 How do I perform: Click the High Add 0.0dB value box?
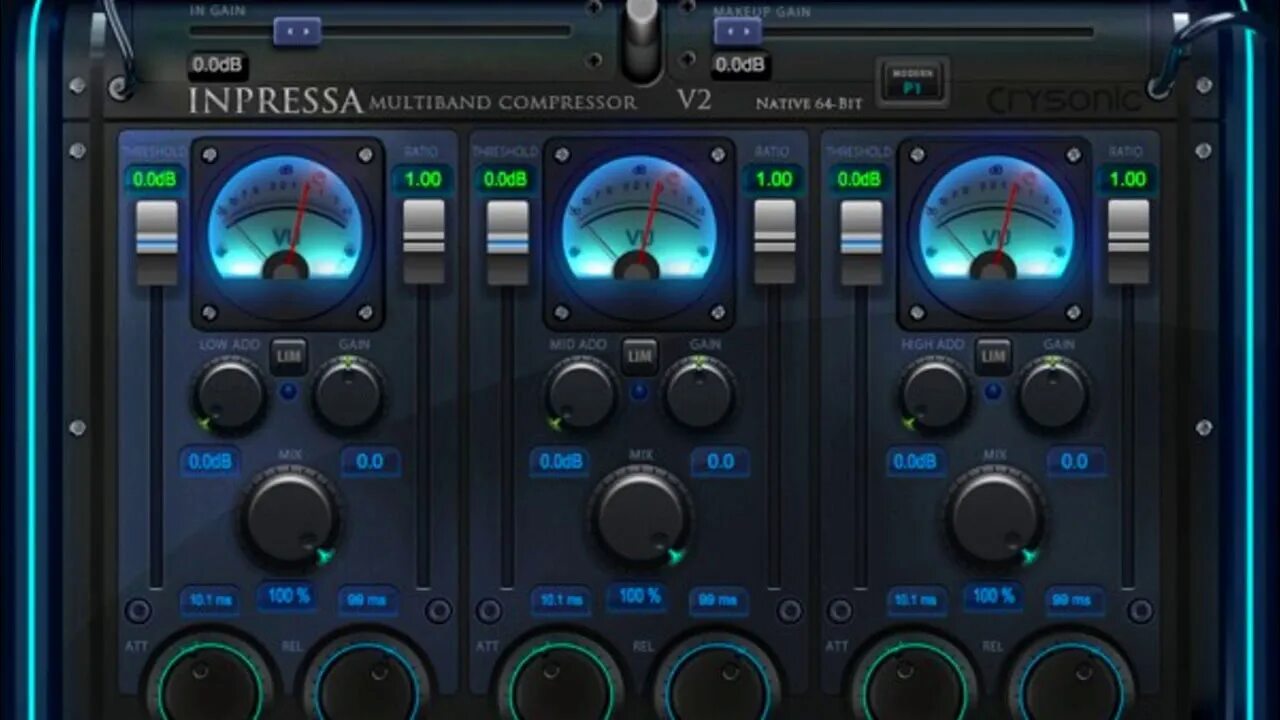[x=915, y=462]
